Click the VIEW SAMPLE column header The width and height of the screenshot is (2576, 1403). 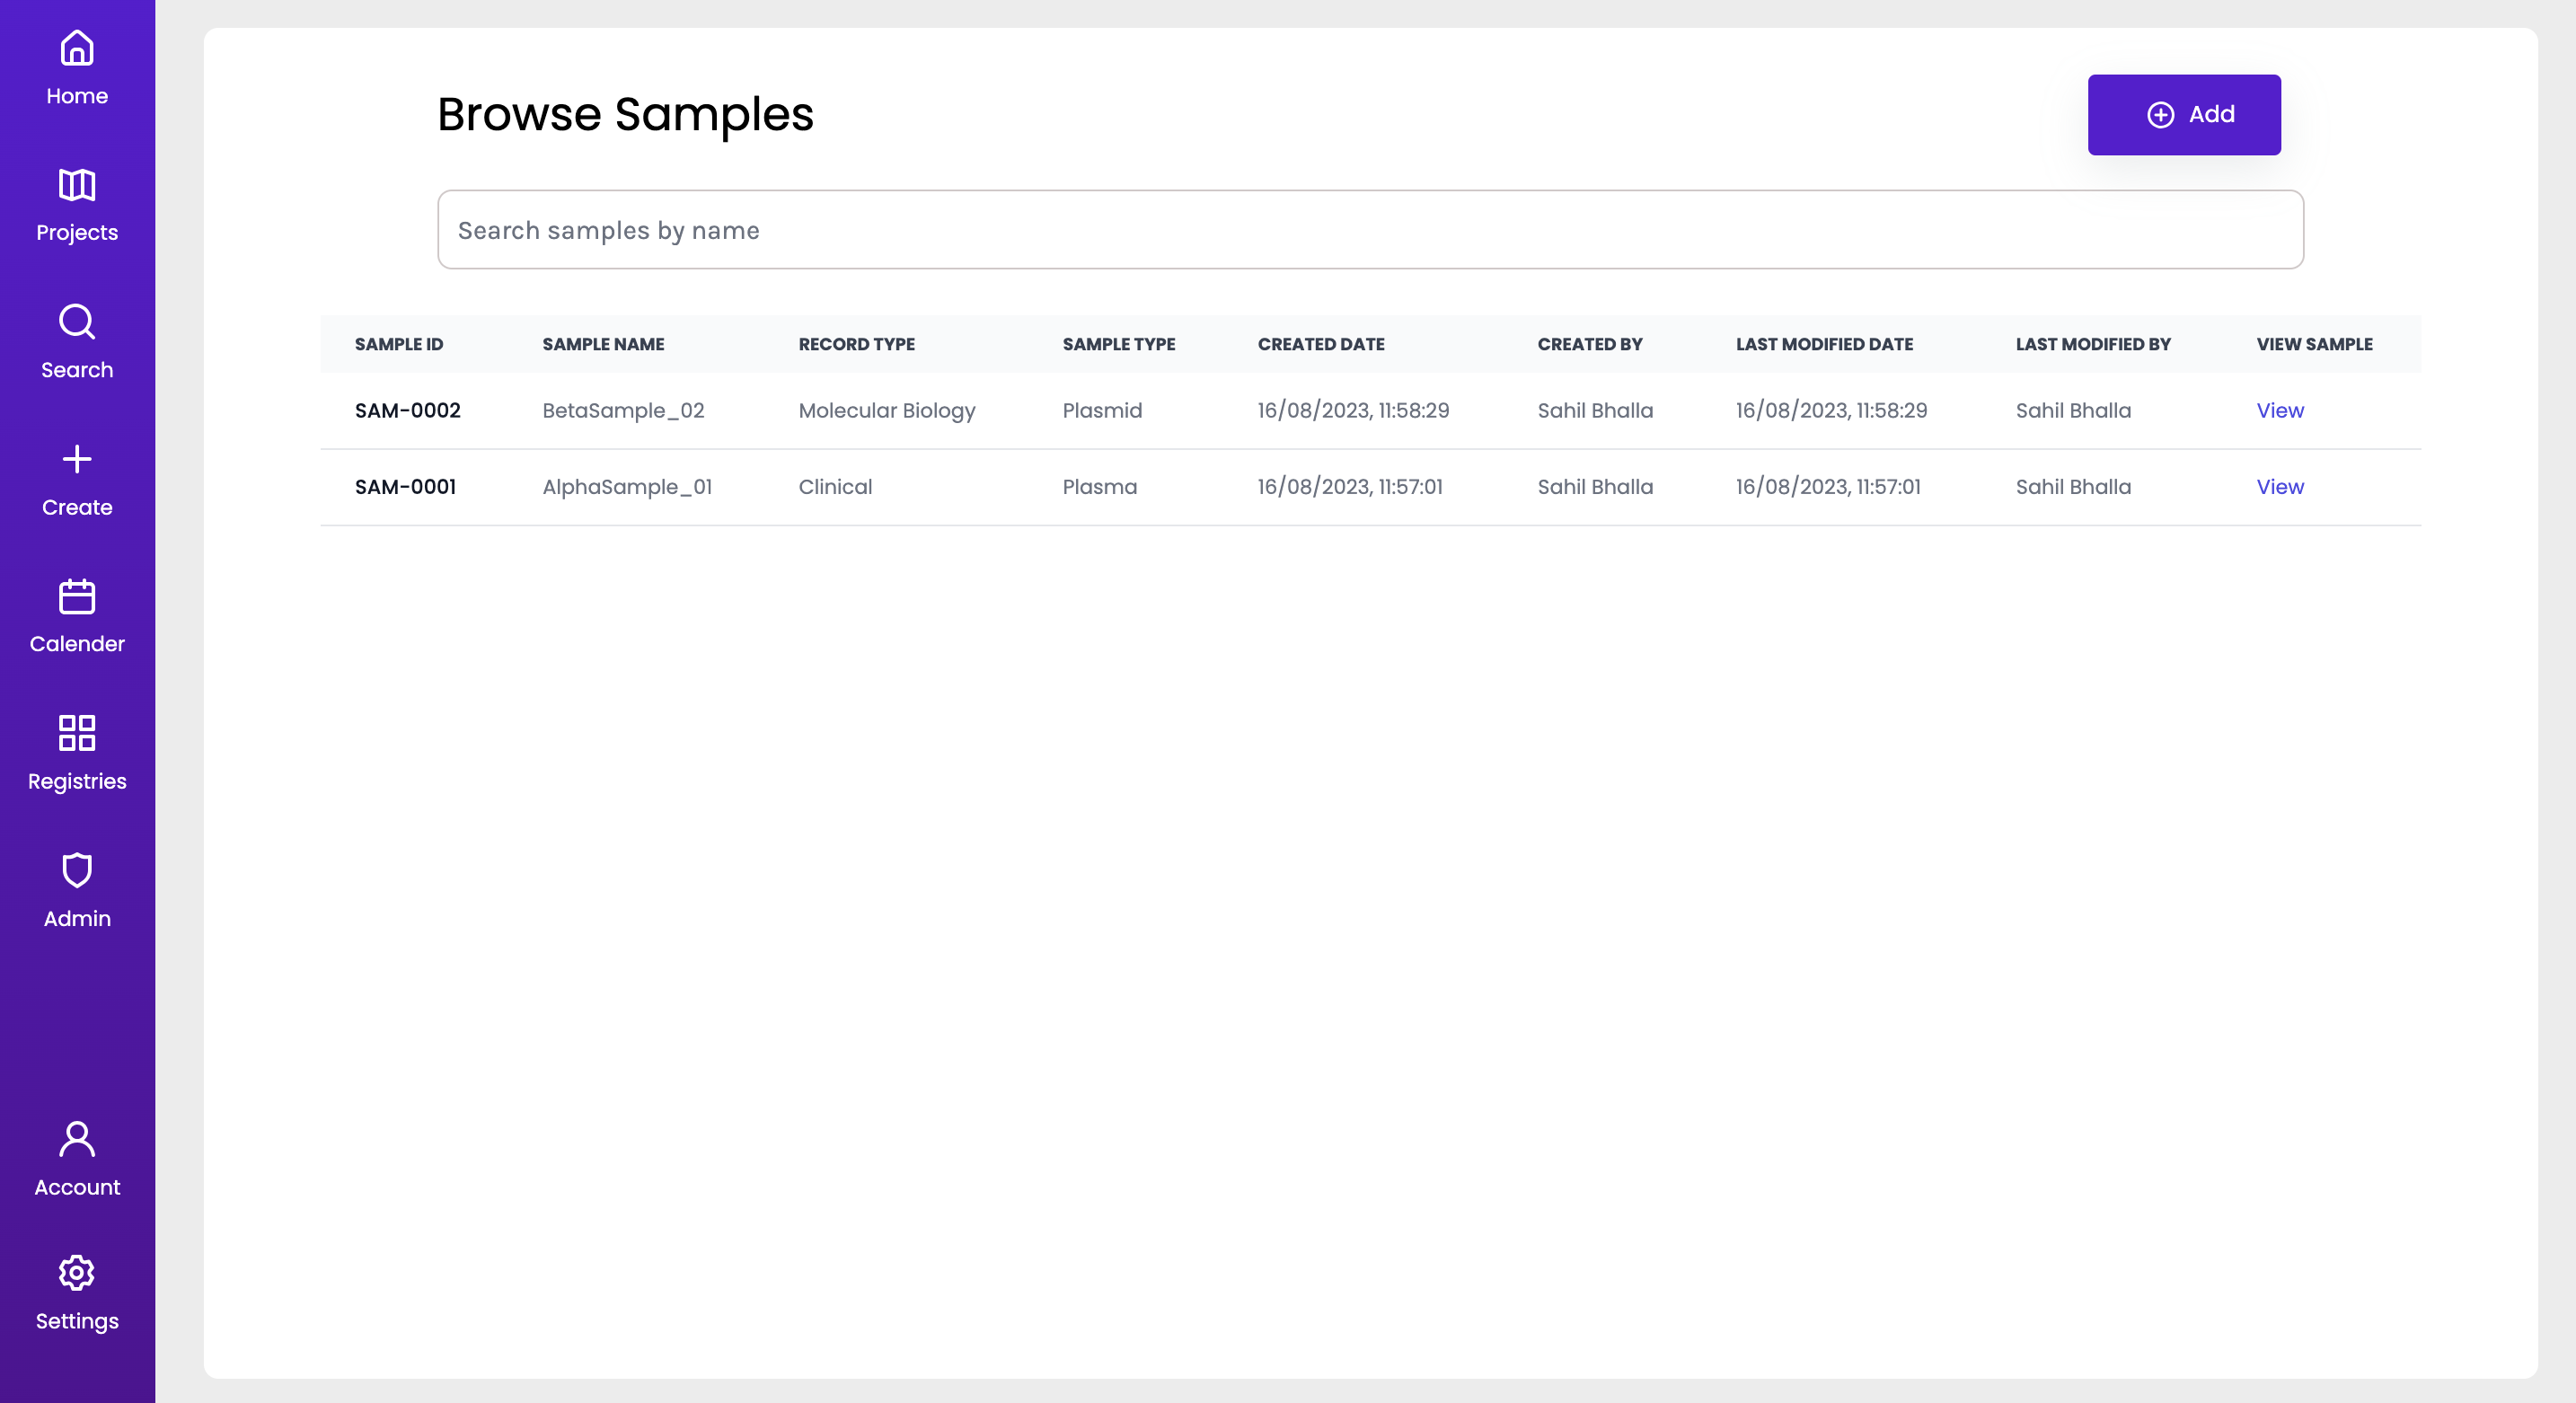point(2314,344)
